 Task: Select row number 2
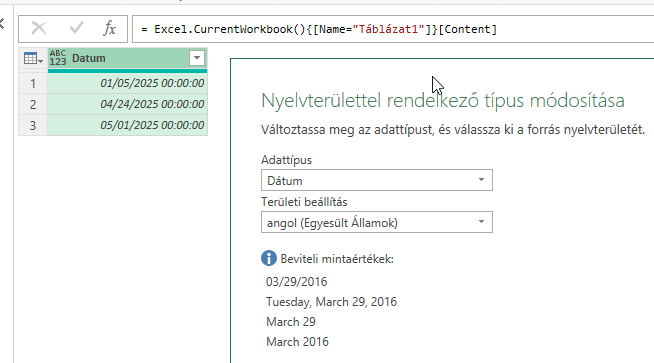33,104
